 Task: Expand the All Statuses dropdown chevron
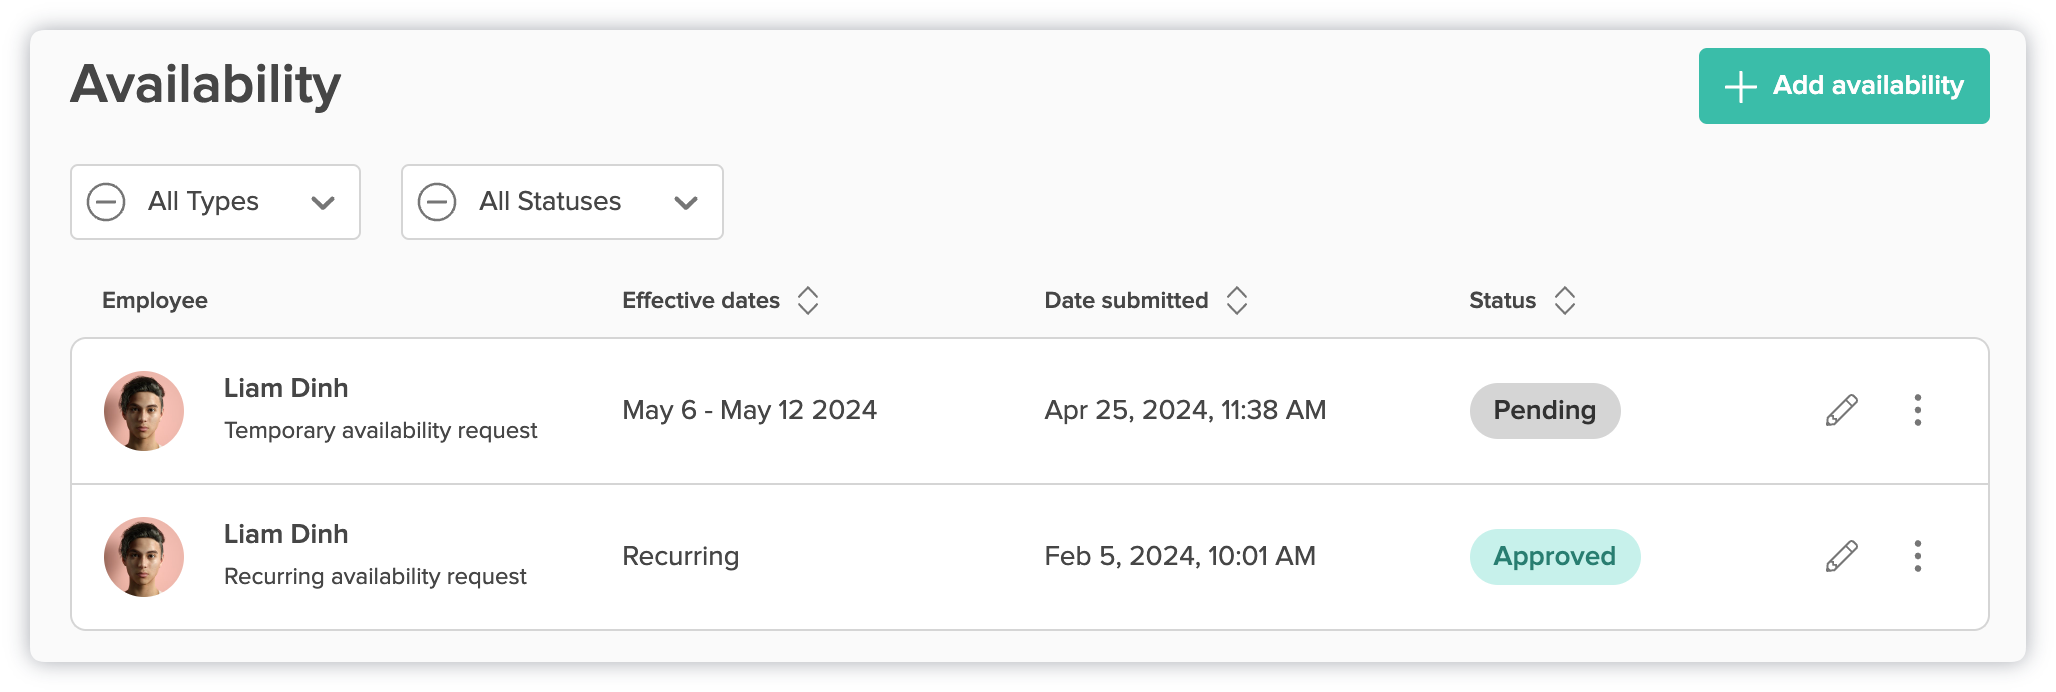pyautogui.click(x=685, y=203)
